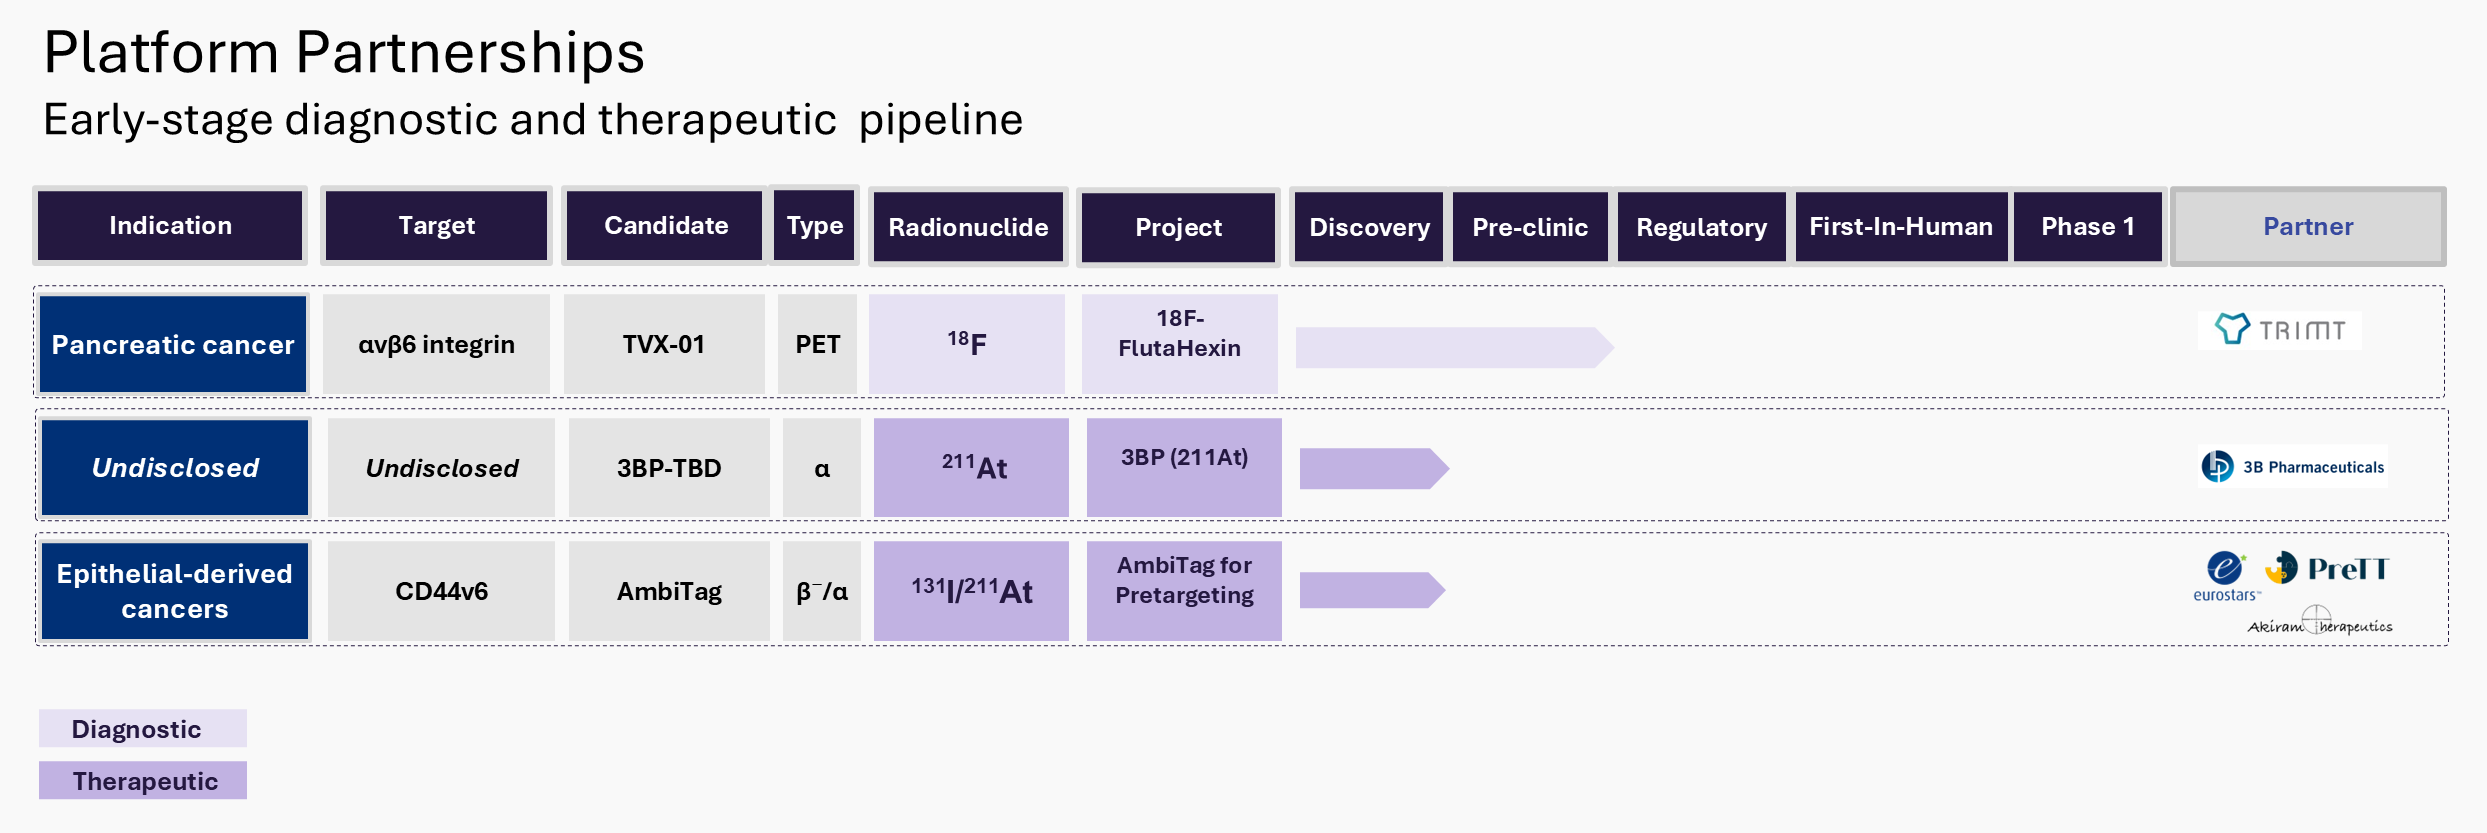Screen dimensions: 2487x833
Task: Click the Pancreatic cancer indication cell
Action: (173, 345)
